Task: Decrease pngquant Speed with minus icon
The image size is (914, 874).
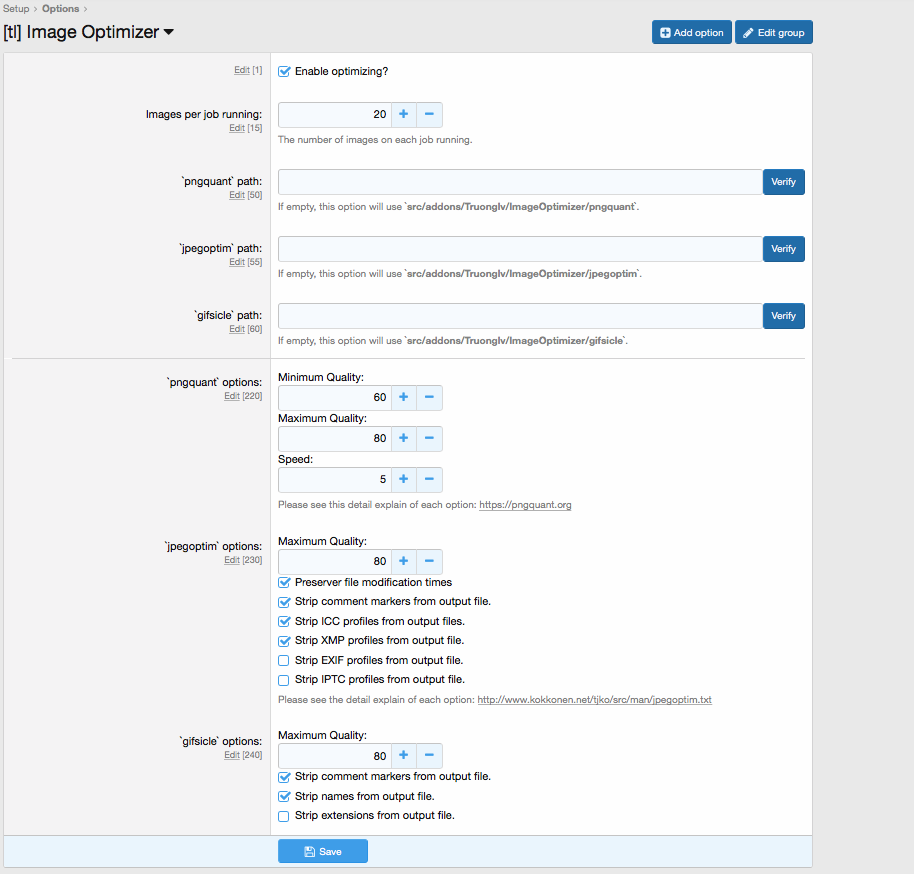Action: [429, 480]
